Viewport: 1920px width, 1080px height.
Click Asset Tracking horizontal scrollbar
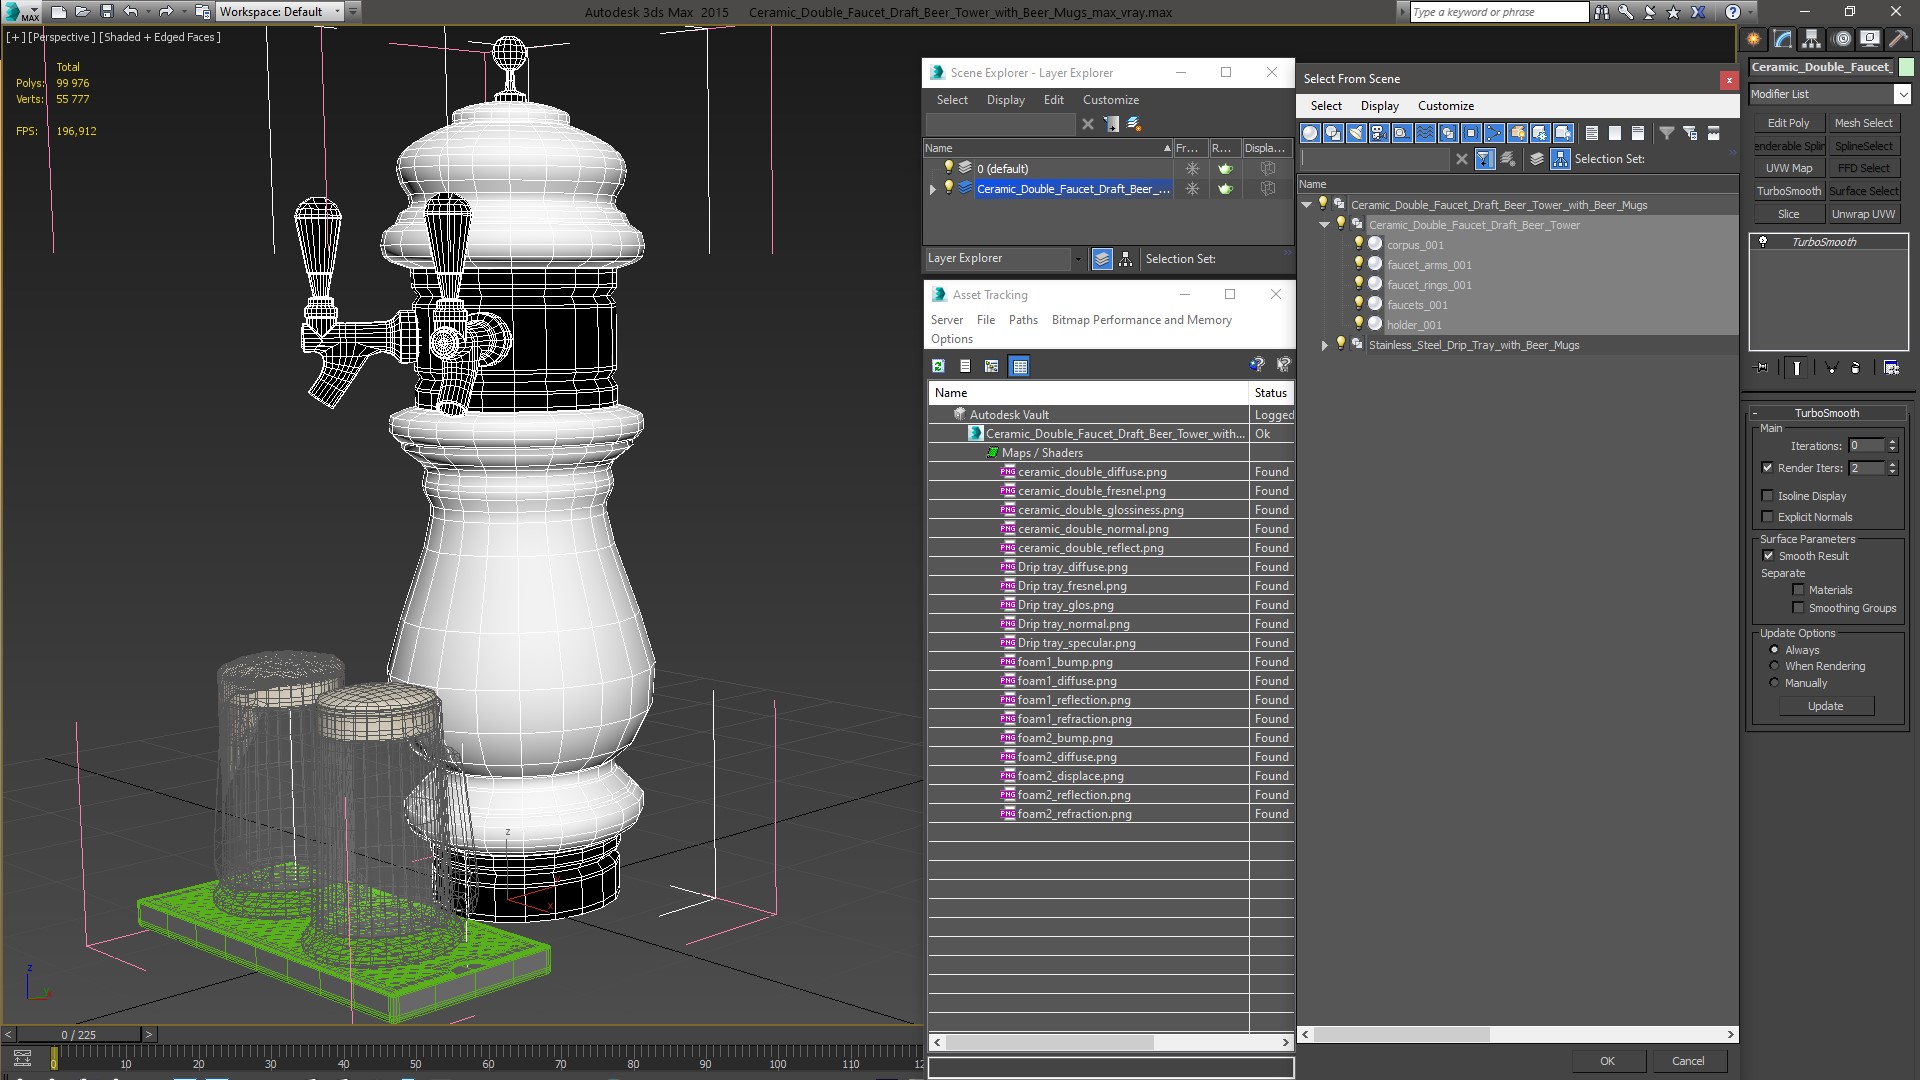point(1050,1042)
